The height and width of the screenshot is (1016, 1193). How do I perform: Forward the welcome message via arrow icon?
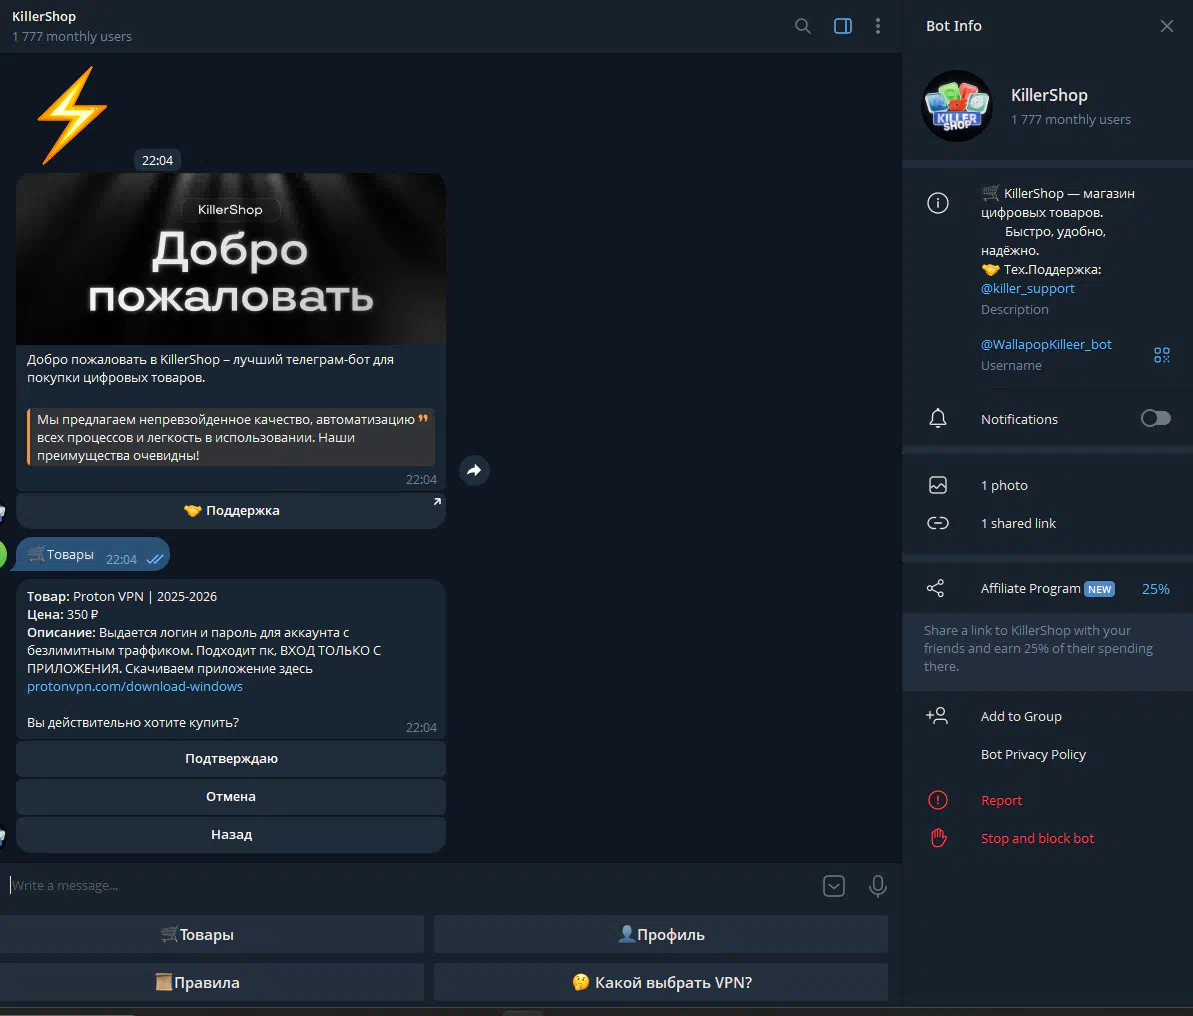tap(474, 470)
